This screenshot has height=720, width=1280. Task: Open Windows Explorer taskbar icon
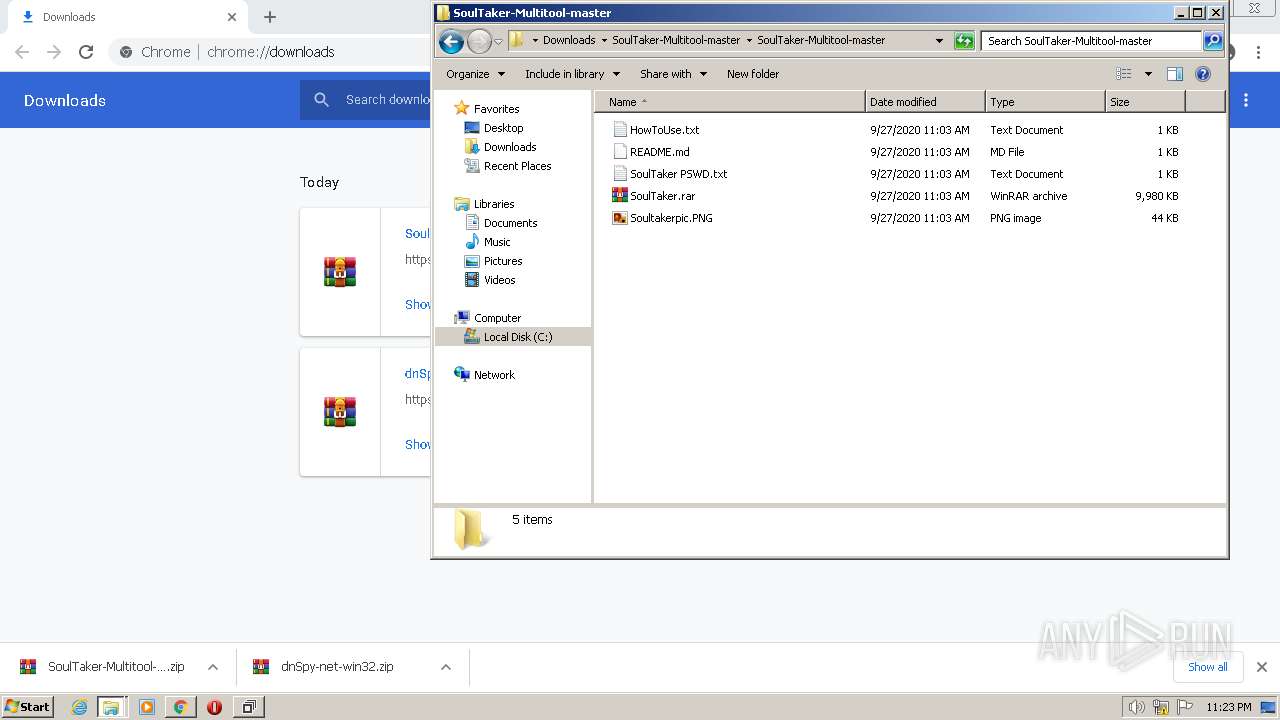click(111, 707)
